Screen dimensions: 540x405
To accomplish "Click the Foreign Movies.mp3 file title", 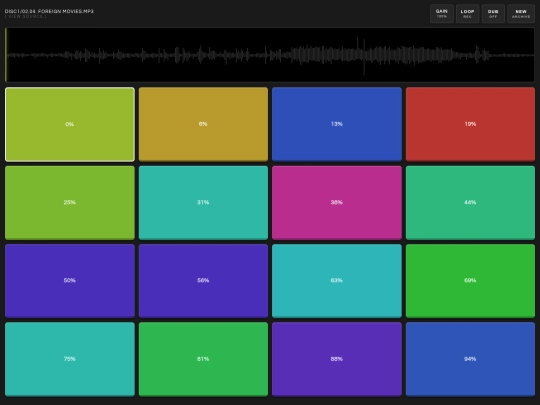I will click(49, 11).
